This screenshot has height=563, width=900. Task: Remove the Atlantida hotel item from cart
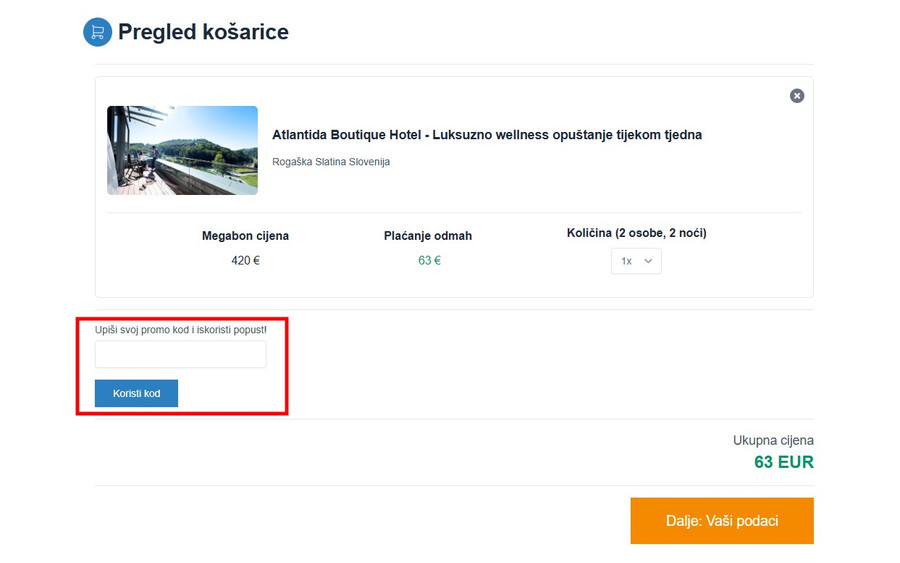[797, 96]
